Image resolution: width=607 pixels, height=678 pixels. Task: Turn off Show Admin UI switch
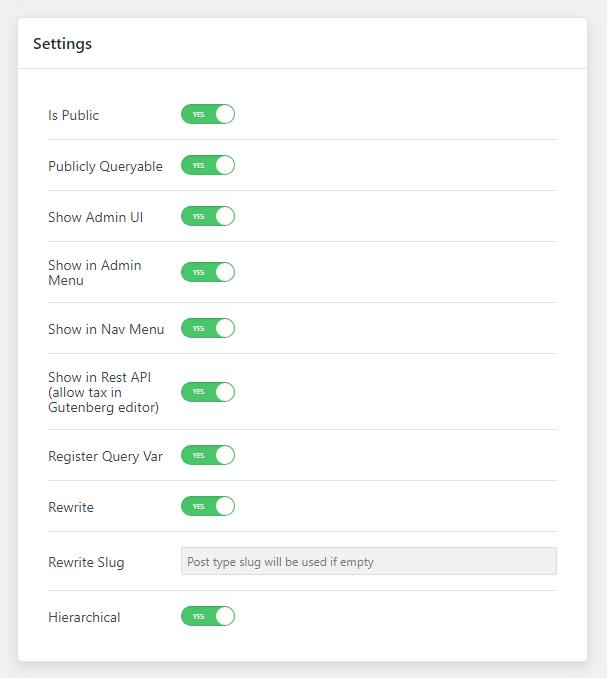click(208, 216)
